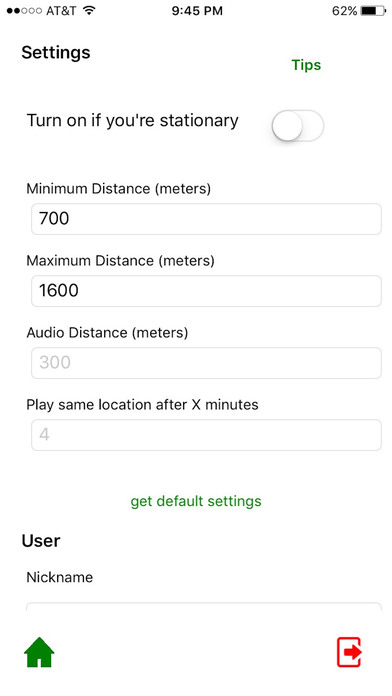
Task: Tap the red logout exit icon
Action: coord(349,652)
